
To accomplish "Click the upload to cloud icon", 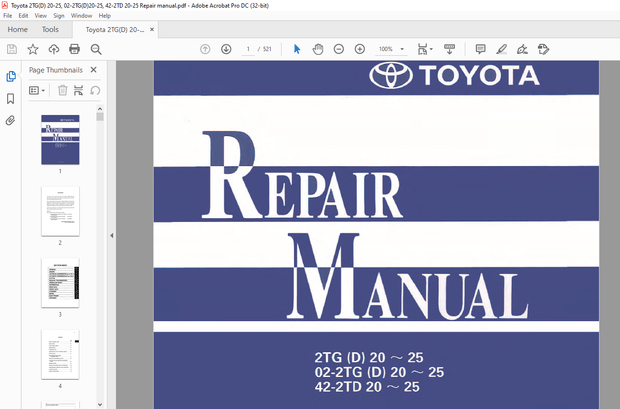I will (x=54, y=49).
